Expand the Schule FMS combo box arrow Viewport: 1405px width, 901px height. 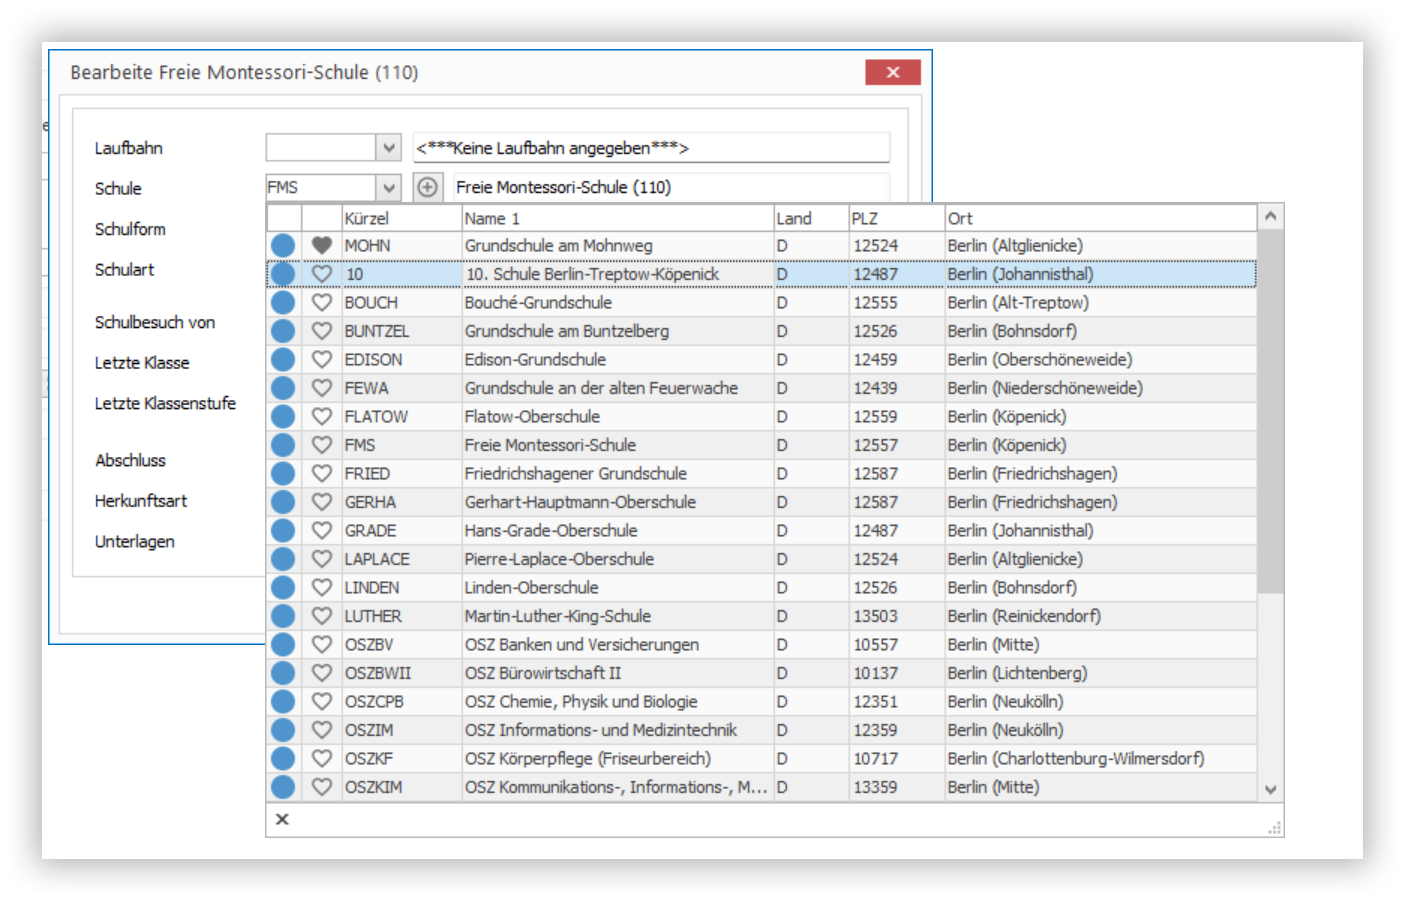coord(389,187)
